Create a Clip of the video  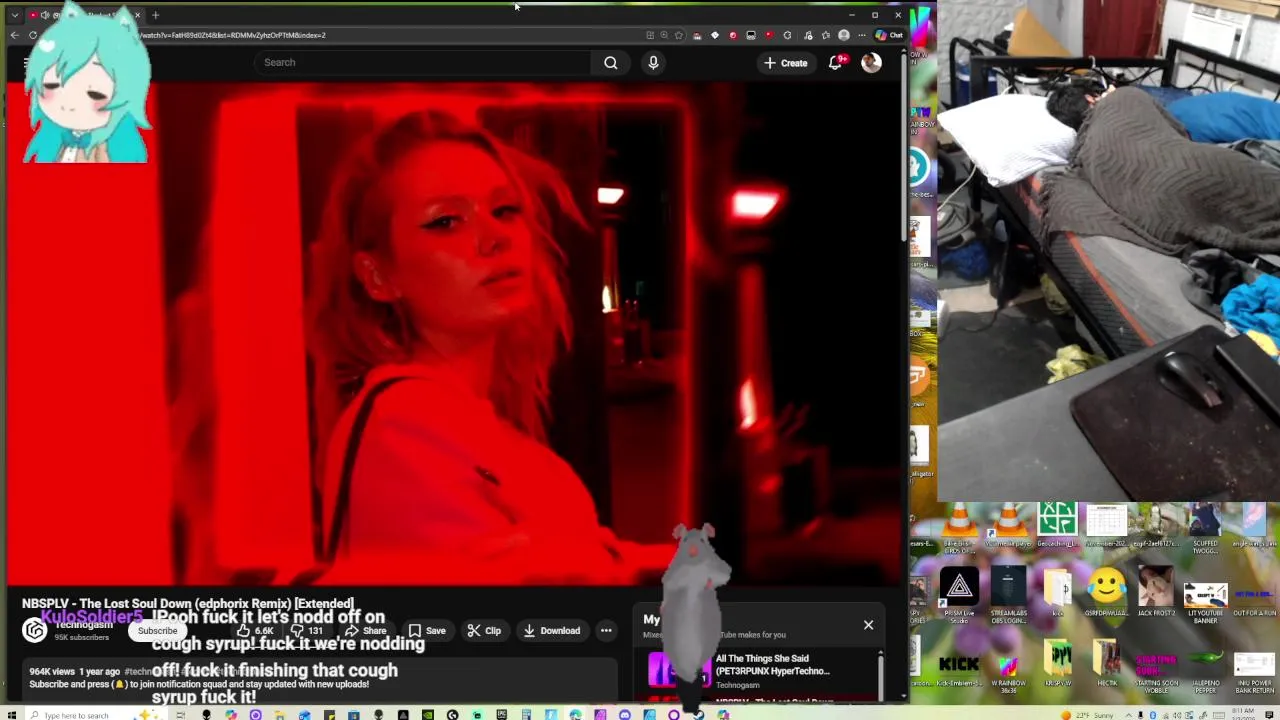click(484, 631)
